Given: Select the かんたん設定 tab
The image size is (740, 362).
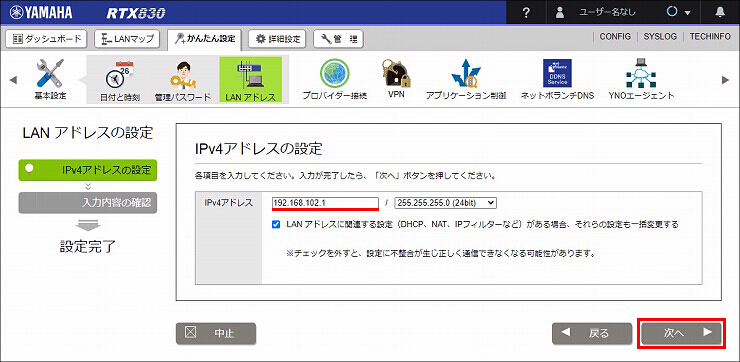Looking at the screenshot, I should pos(204,39).
